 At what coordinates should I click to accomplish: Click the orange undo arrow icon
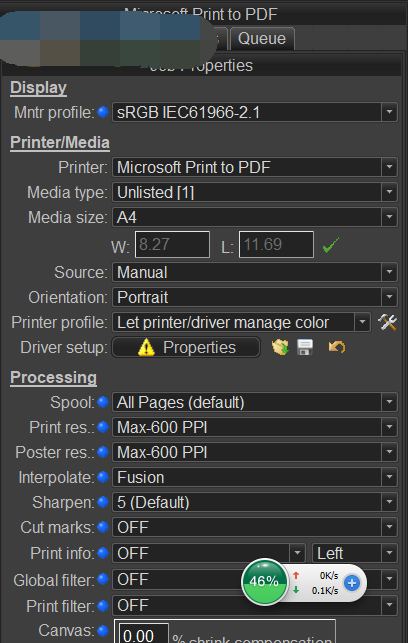337,347
